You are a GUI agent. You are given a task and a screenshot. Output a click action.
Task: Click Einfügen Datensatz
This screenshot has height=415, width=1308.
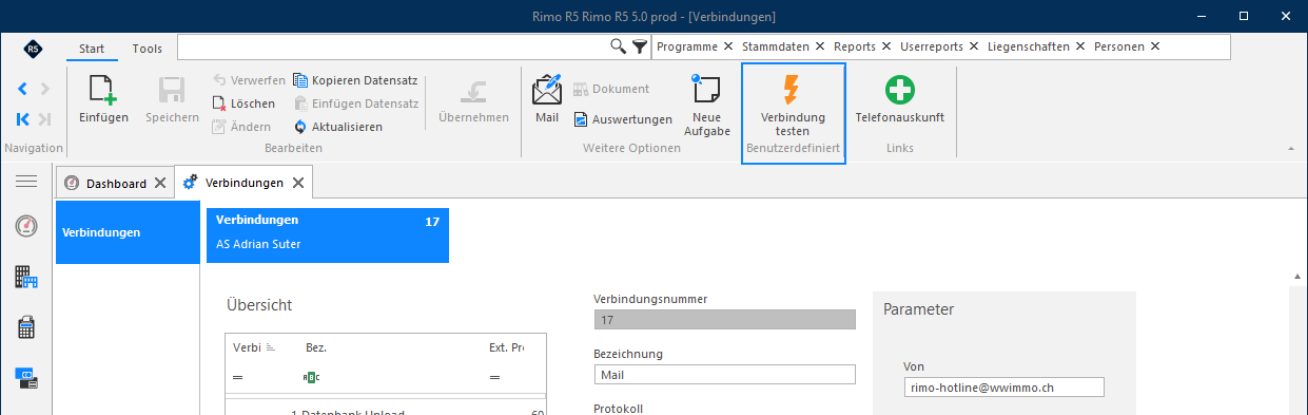click(x=356, y=103)
